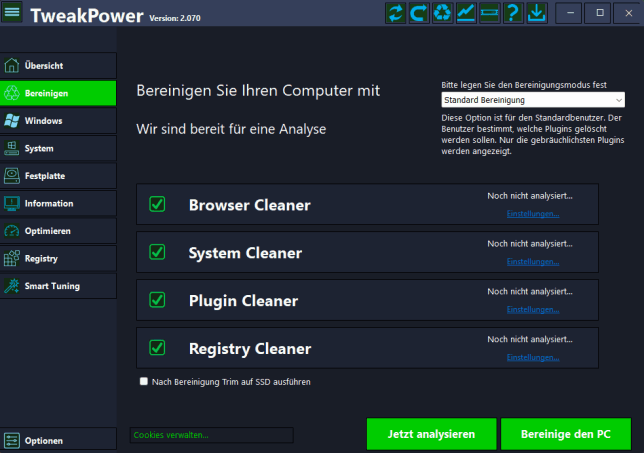Open the line chart toolbar icon
The width and height of the screenshot is (644, 453).
point(466,14)
